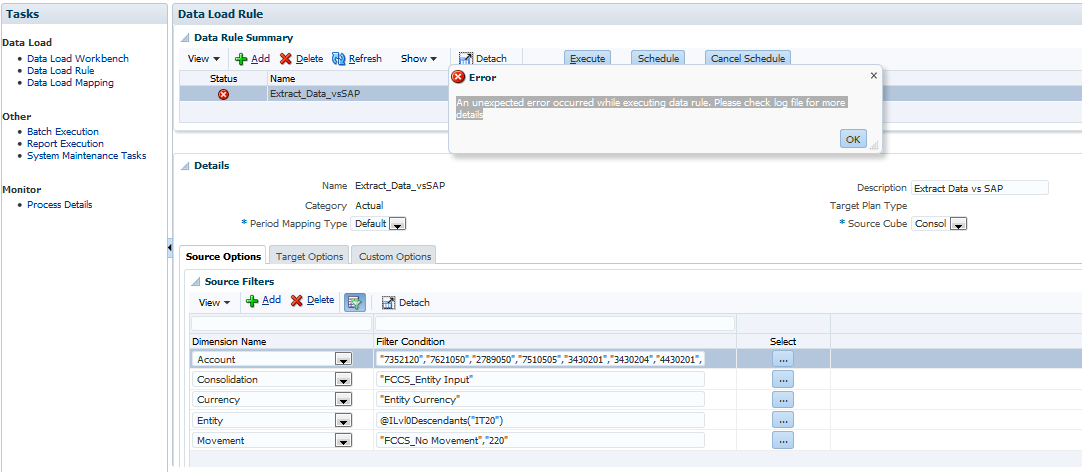Open the Data Load Workbench link
Screen dimensions: 1082x472
[78, 59]
